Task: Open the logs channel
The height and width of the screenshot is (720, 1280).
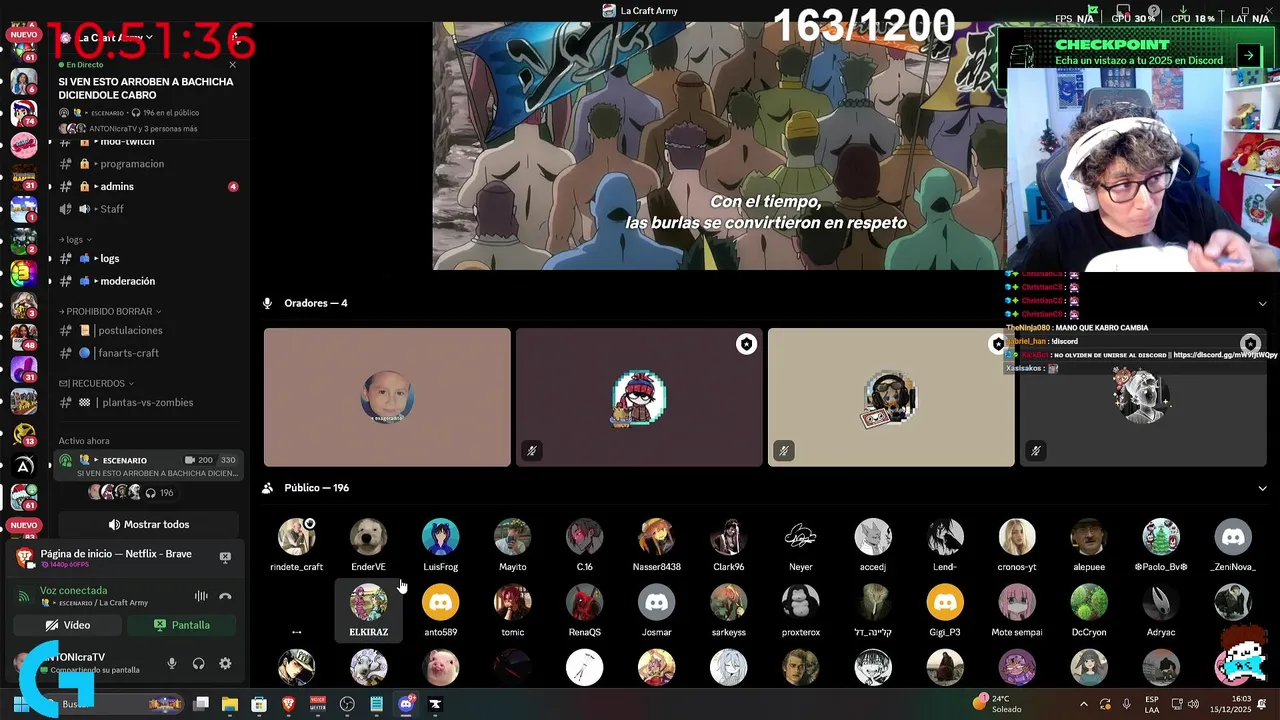Action: pos(148,258)
